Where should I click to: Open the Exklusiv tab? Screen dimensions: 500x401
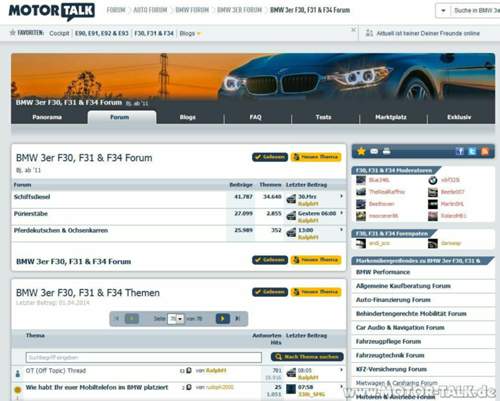tap(459, 117)
